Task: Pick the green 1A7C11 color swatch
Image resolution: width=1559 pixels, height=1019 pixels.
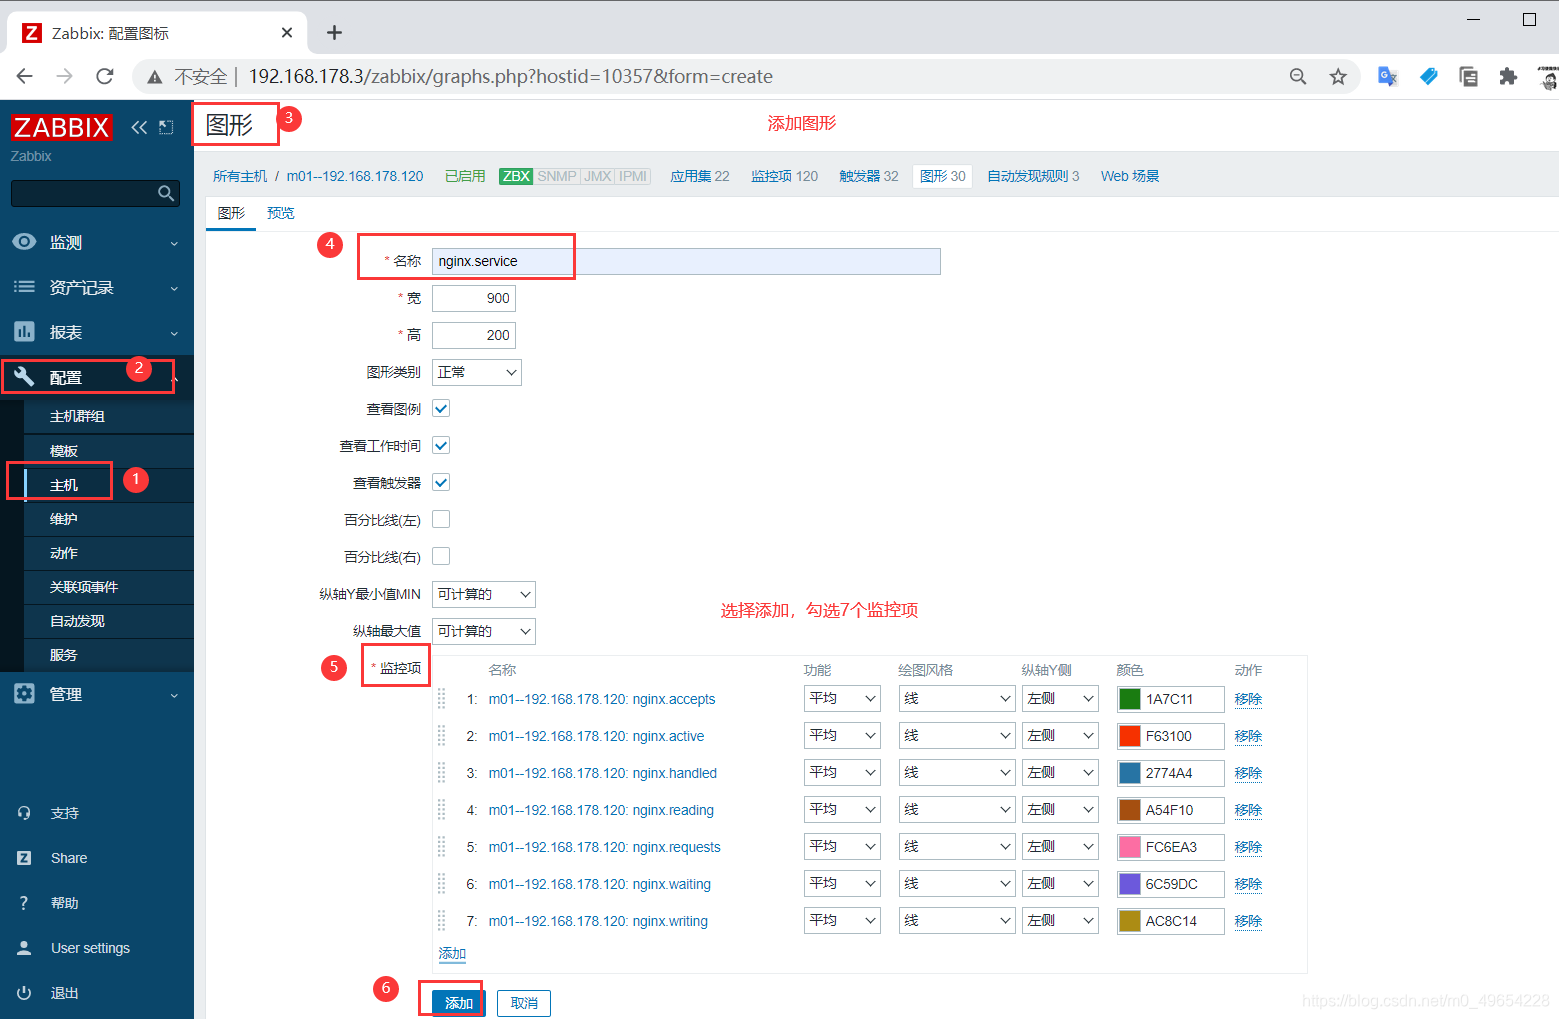Action: (1130, 699)
